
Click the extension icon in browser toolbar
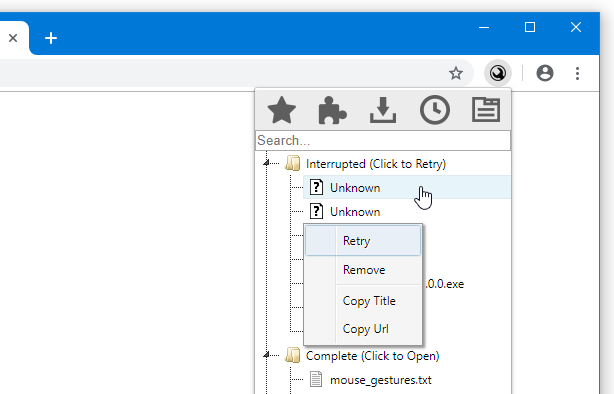[x=498, y=73]
